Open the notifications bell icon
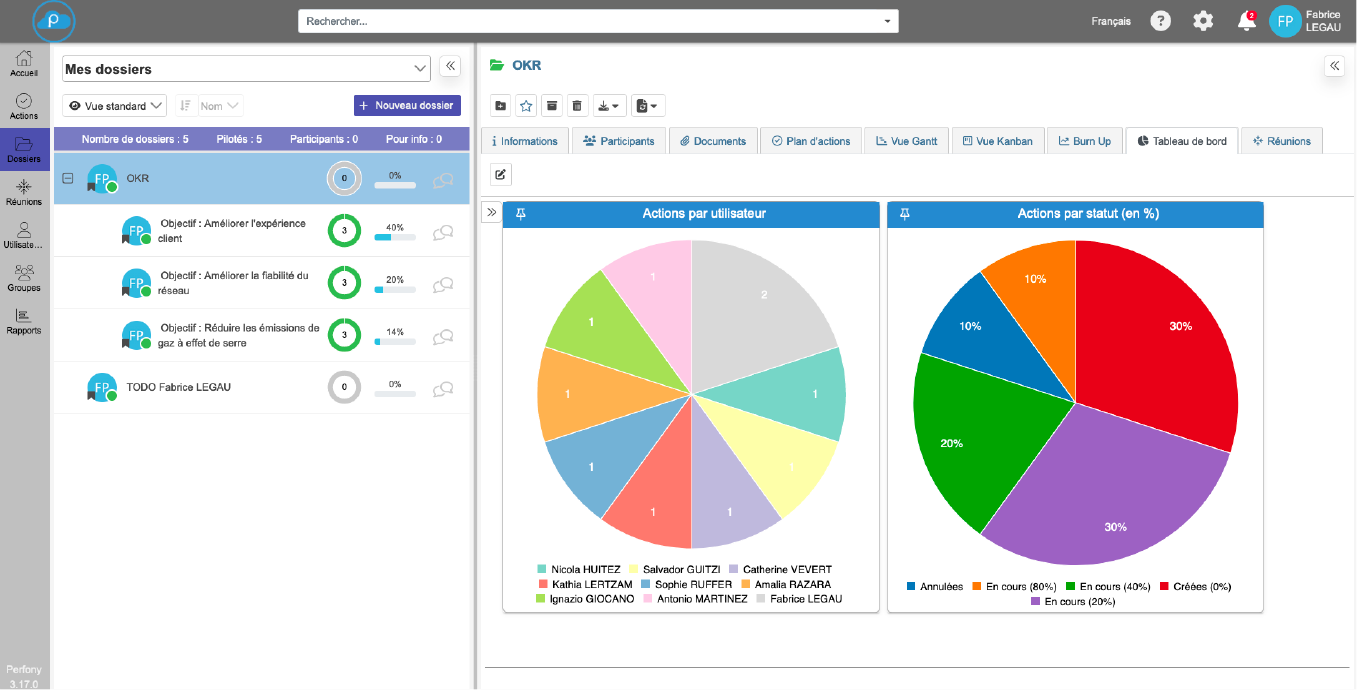 1246,21
